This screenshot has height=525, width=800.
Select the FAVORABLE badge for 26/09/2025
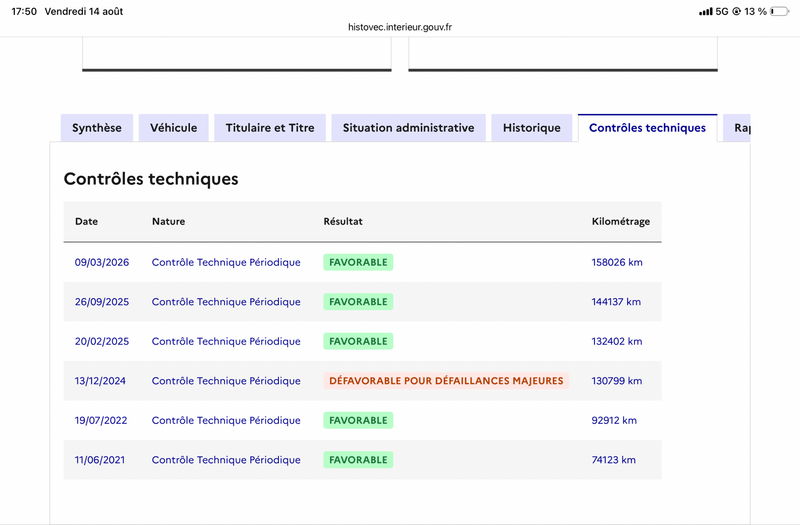coord(358,302)
